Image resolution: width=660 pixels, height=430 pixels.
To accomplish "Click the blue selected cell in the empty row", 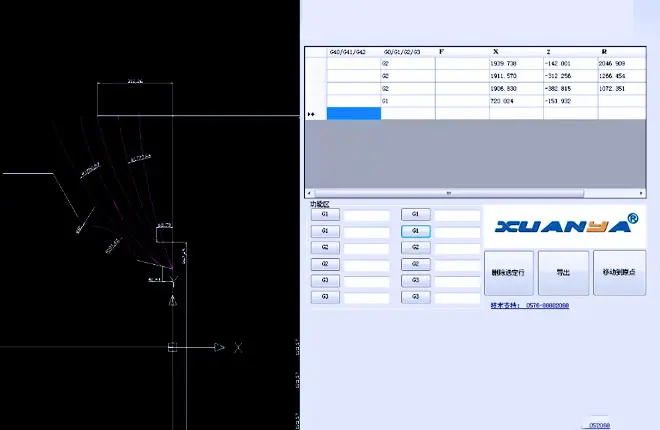I will pyautogui.click(x=354, y=114).
